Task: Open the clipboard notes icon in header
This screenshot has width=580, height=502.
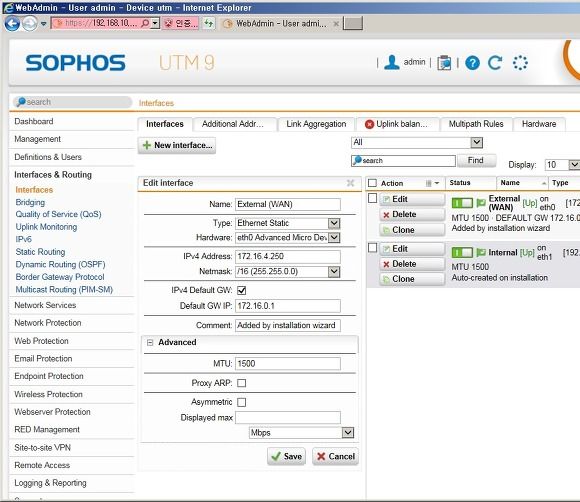Action: click(444, 63)
